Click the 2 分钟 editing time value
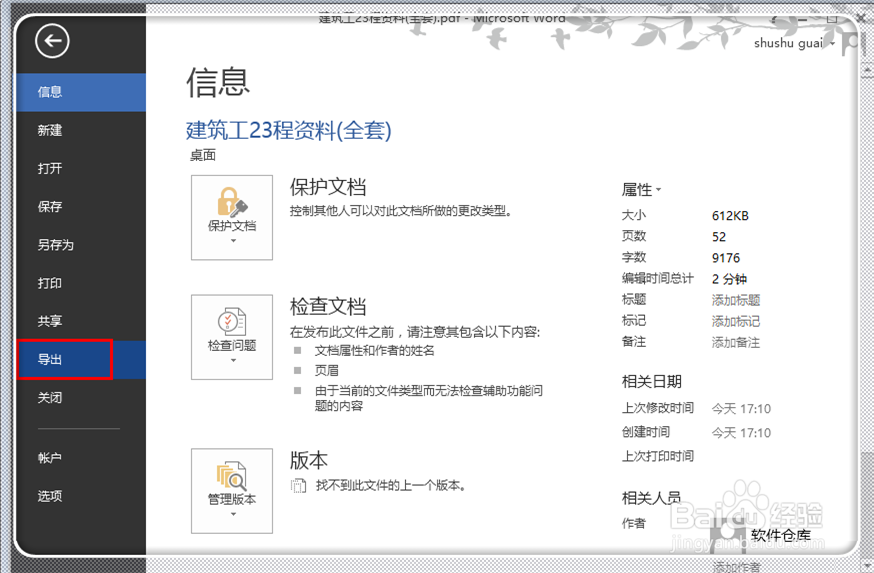Viewport: 874px width, 573px height. click(x=729, y=279)
